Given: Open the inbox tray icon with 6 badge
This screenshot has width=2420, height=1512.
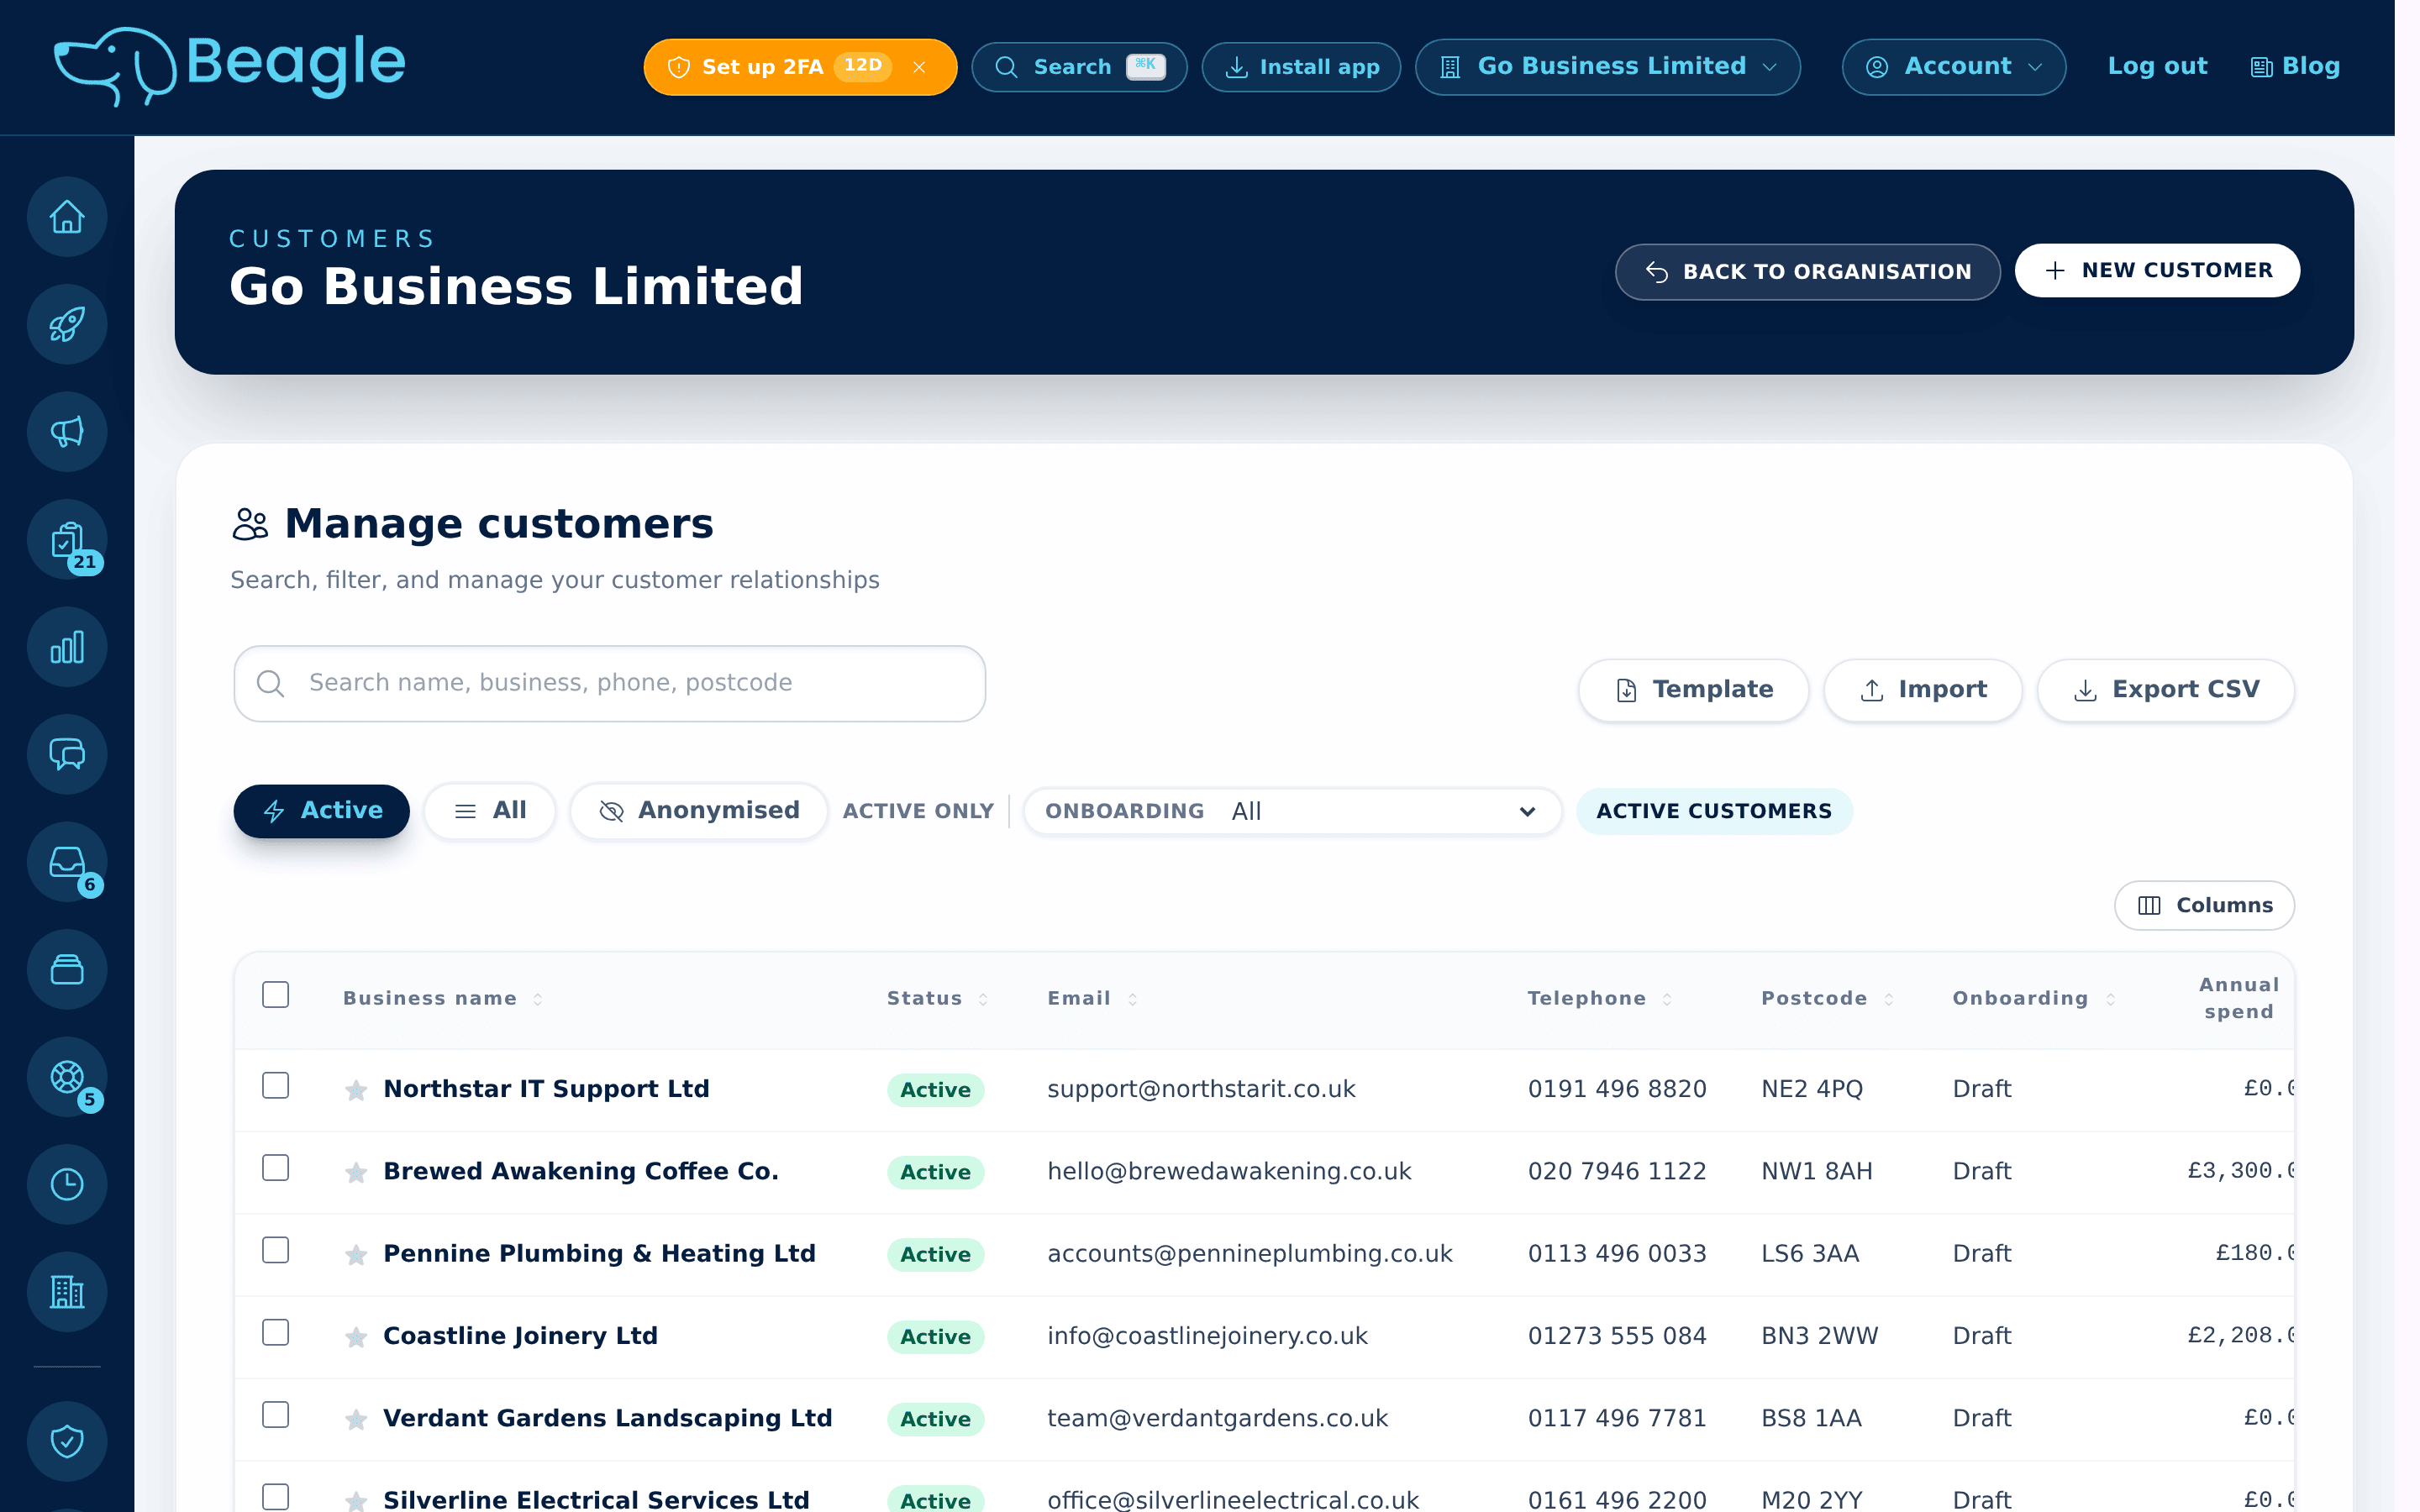Looking at the screenshot, I should pos(67,862).
